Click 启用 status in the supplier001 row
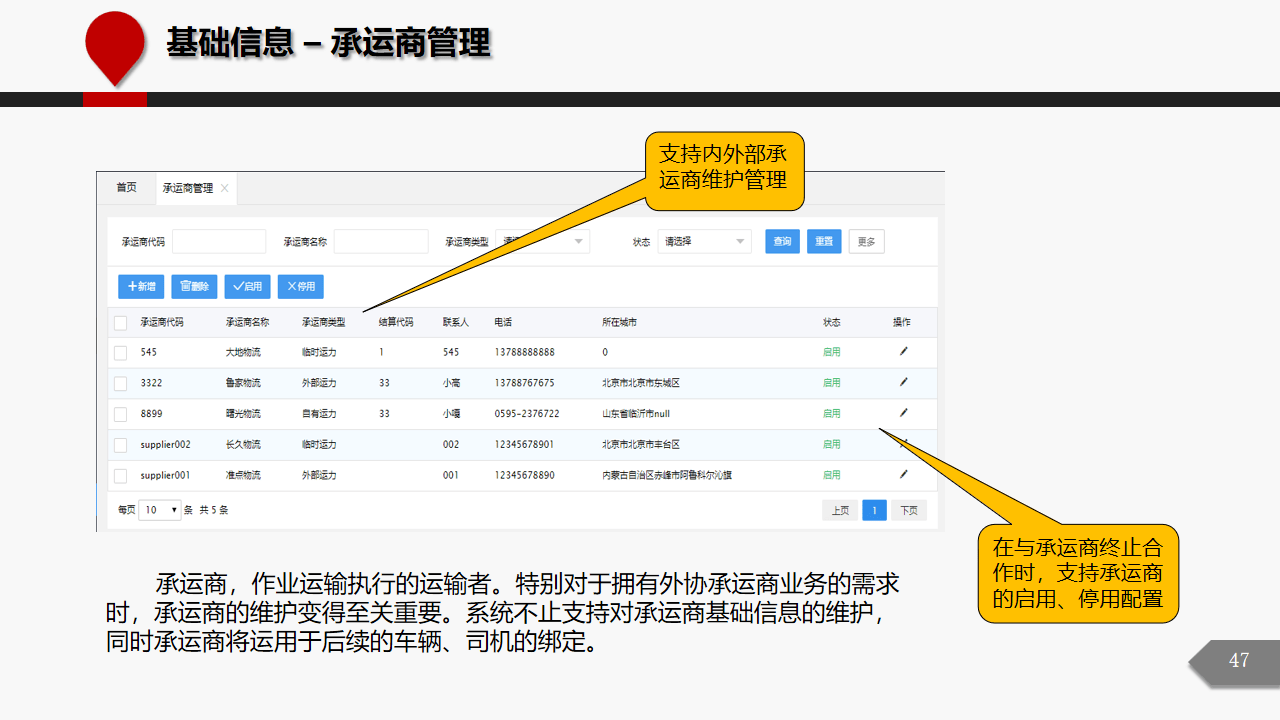The width and height of the screenshot is (1280, 720). coord(832,476)
